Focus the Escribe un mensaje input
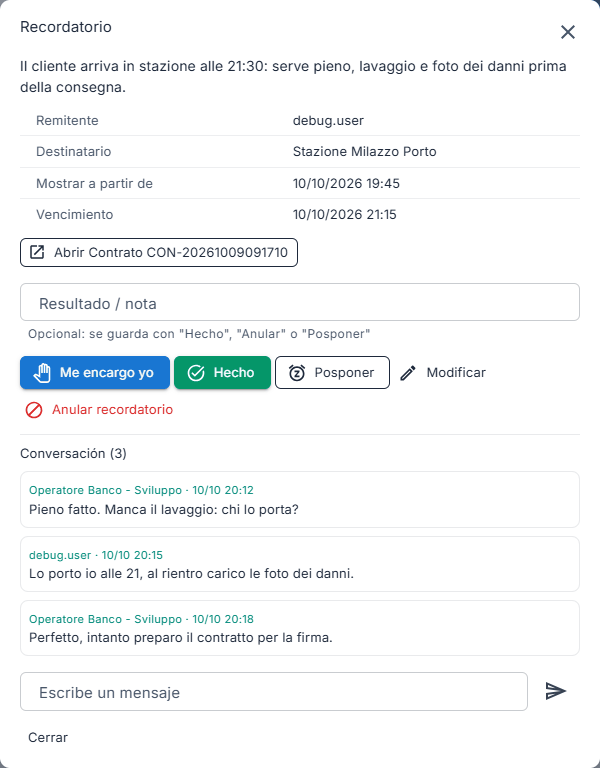 tap(274, 692)
